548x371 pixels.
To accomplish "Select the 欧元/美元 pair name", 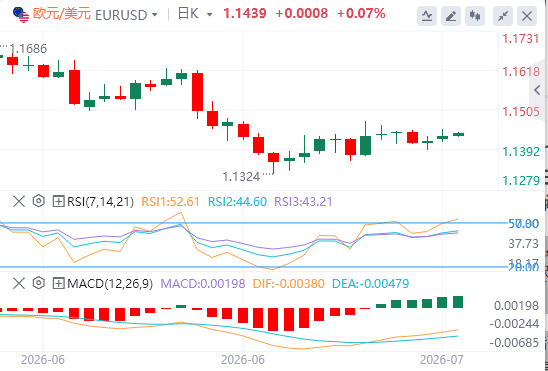I will point(62,14).
